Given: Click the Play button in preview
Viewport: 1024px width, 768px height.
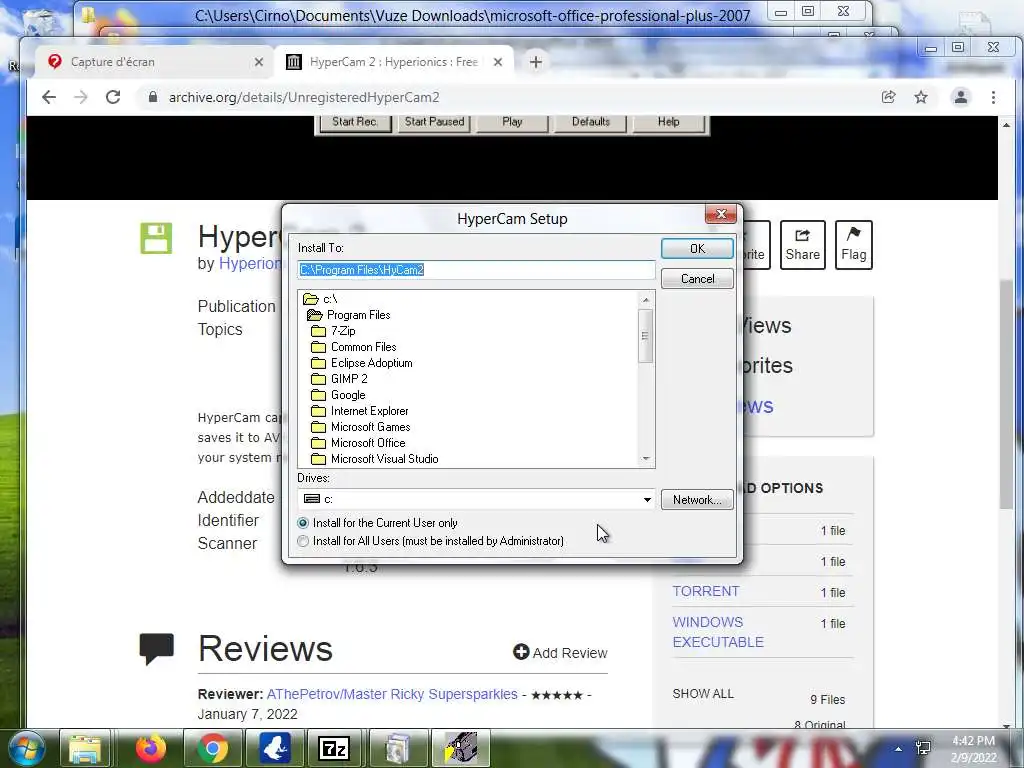Looking at the screenshot, I should [512, 122].
